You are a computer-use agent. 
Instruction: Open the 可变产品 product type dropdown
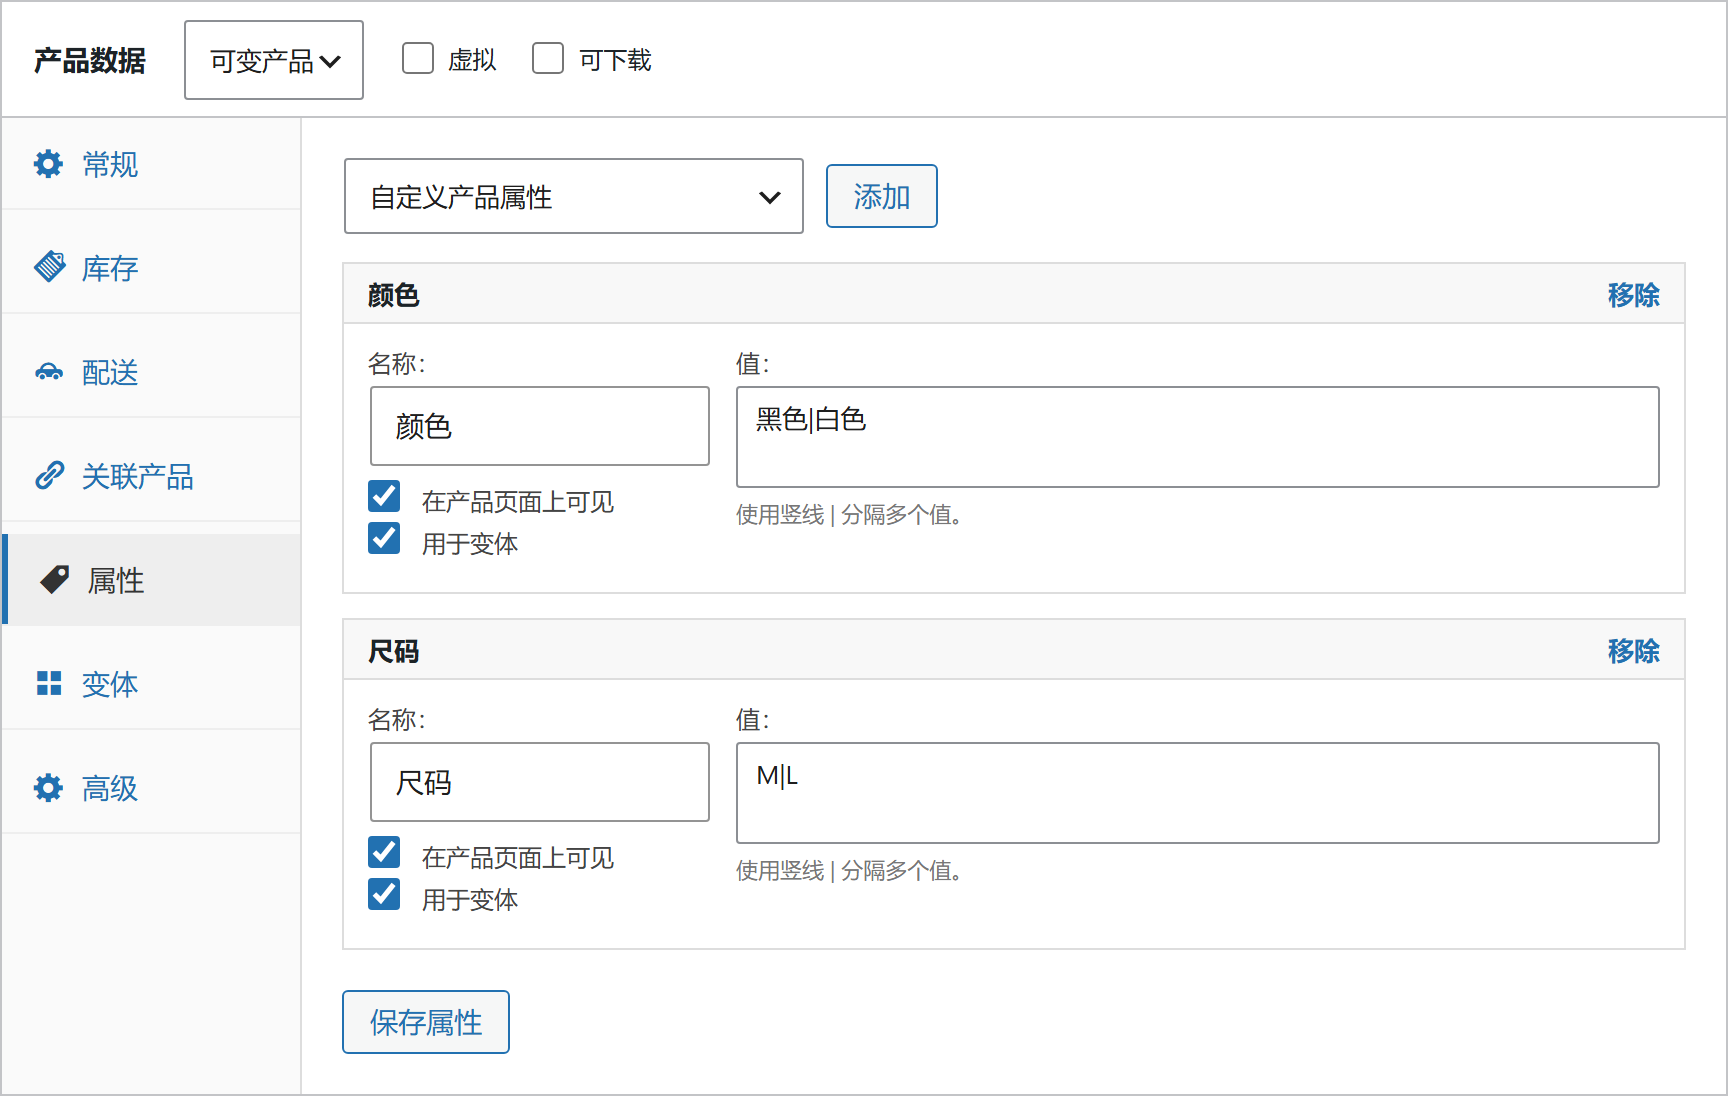click(274, 60)
